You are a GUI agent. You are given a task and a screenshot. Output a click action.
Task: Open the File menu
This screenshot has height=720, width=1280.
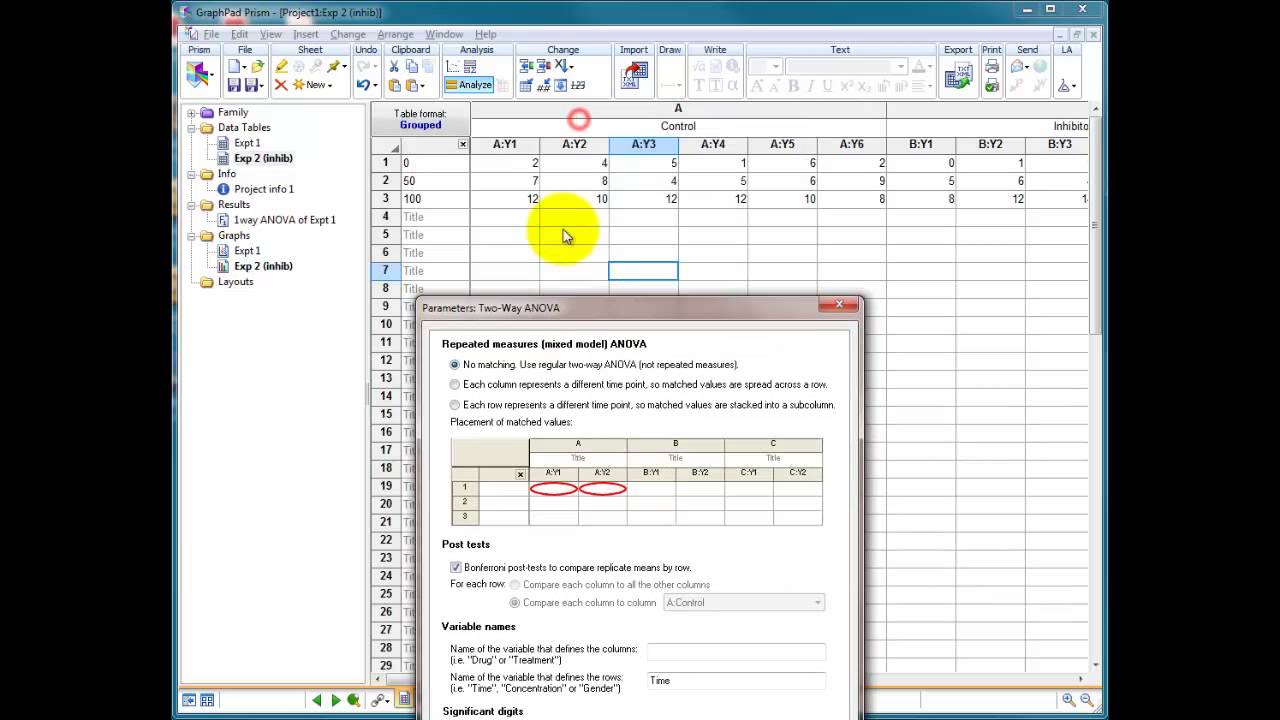(x=211, y=34)
